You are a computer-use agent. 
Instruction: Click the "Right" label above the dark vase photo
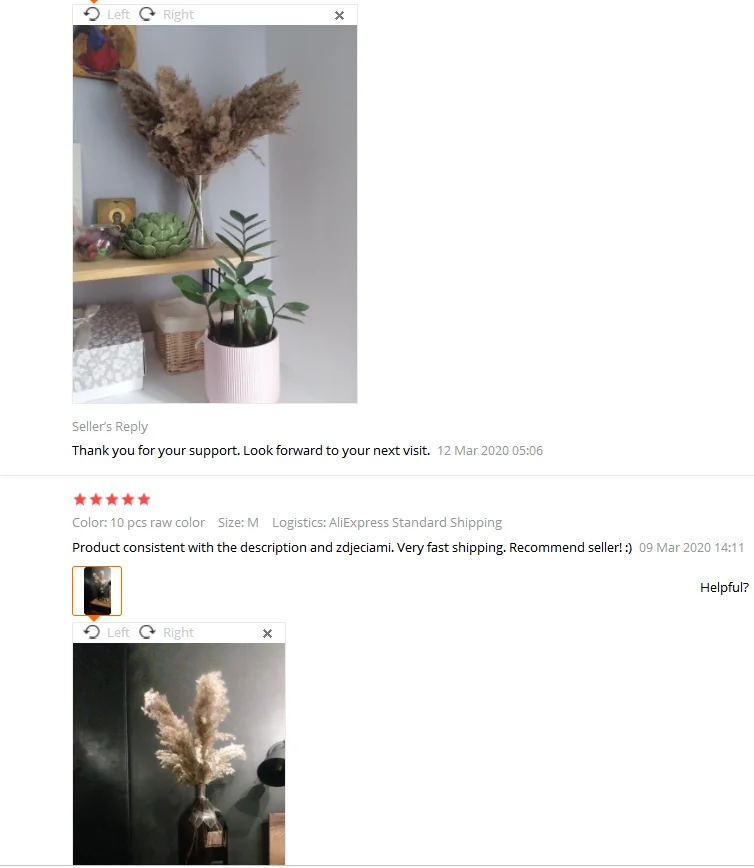coord(178,632)
